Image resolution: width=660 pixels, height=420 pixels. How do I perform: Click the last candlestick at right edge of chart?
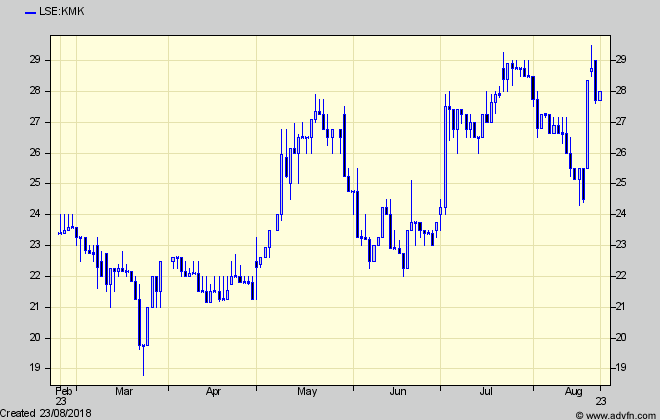pyautogui.click(x=600, y=96)
